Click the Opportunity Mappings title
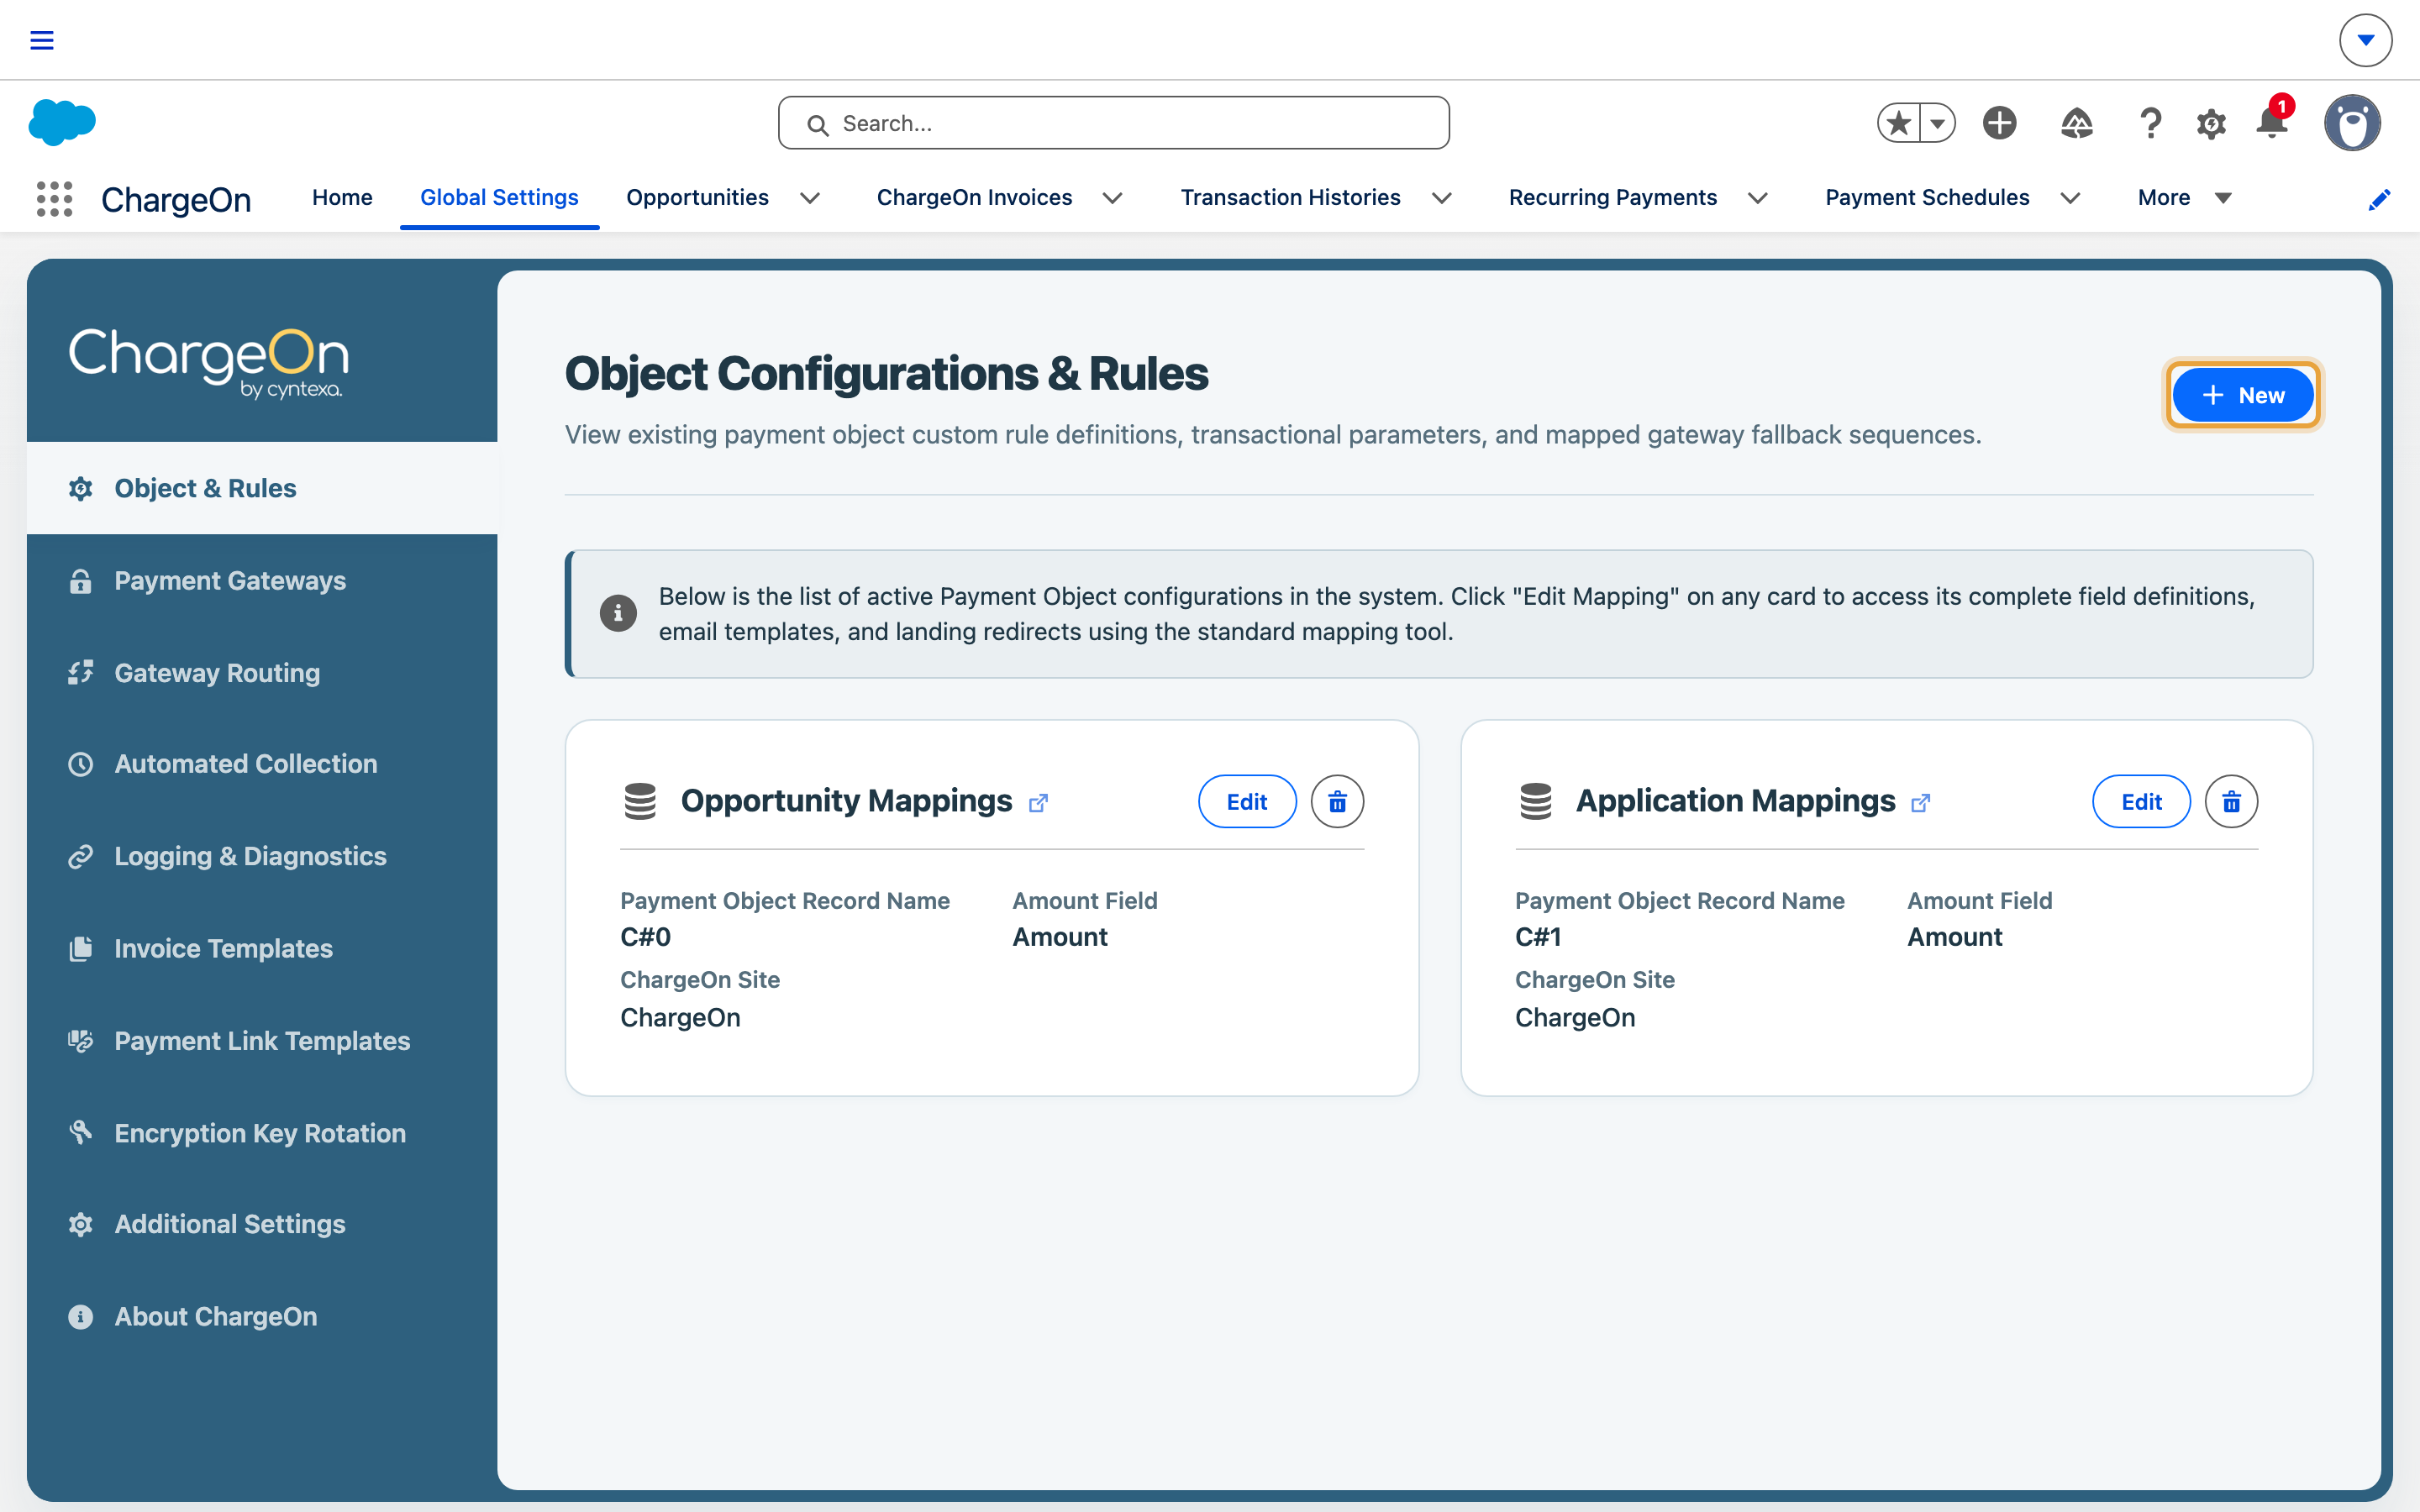2420x1512 pixels. [x=846, y=801]
